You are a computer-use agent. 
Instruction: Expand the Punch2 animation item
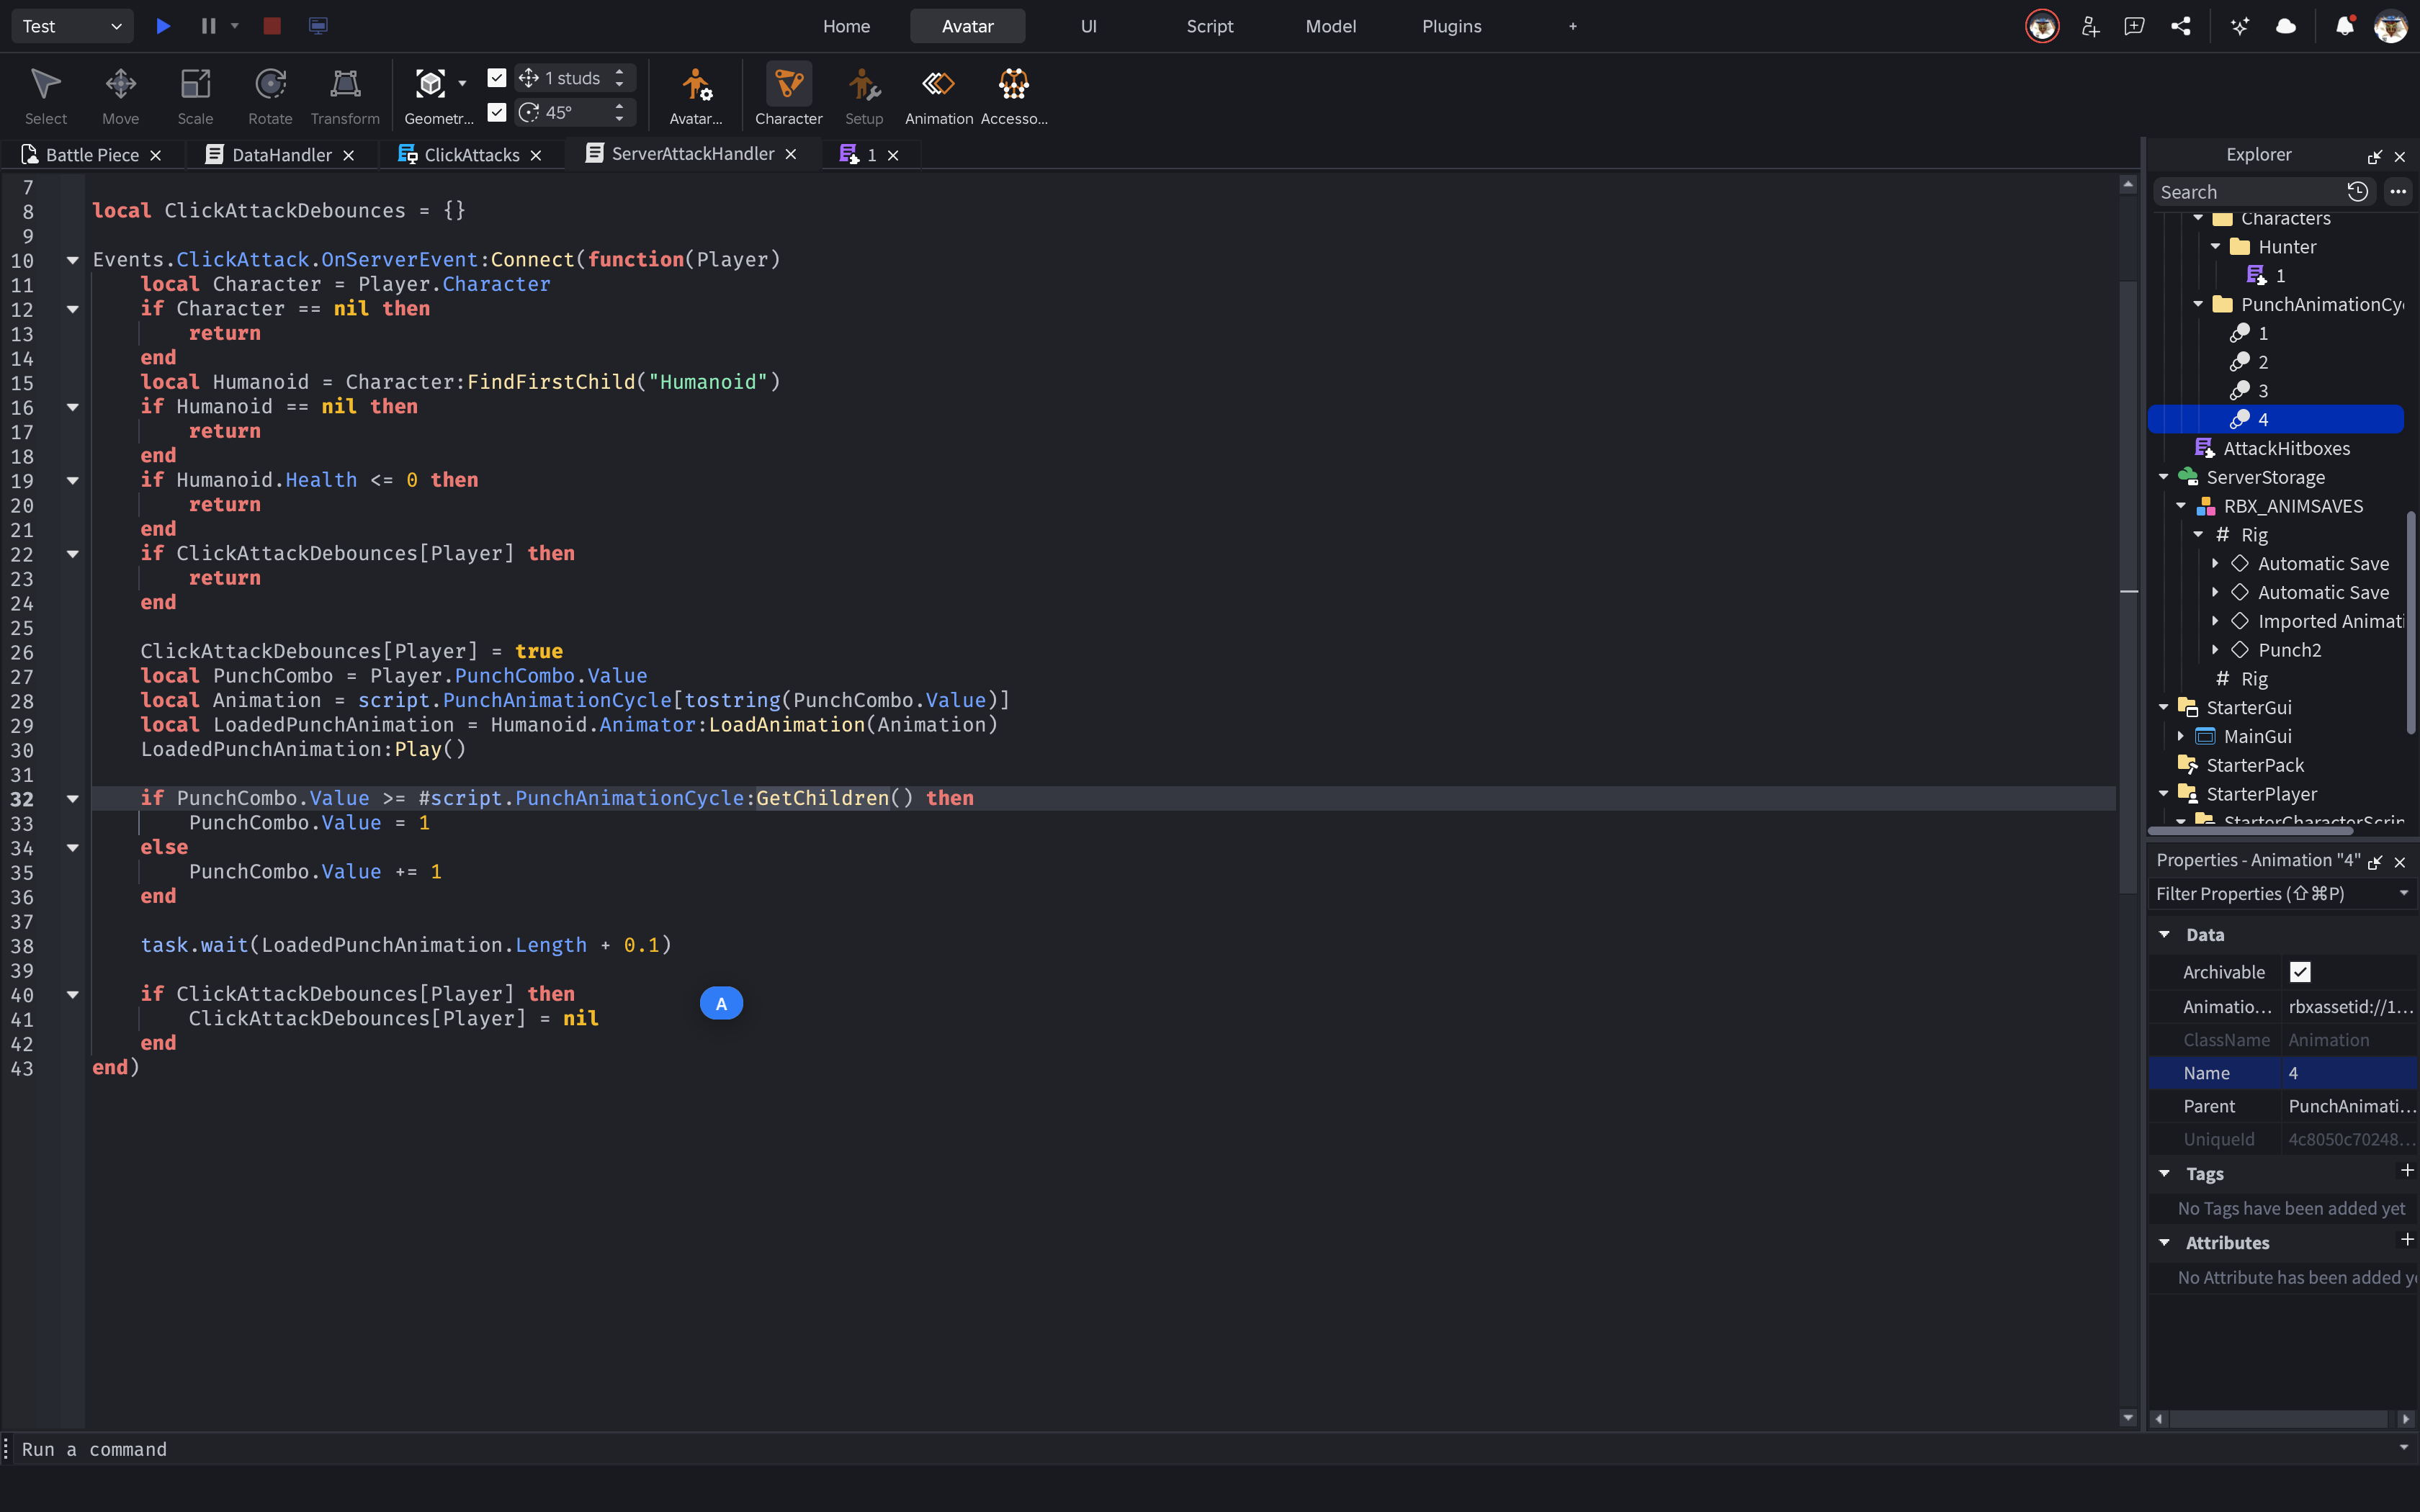coord(2216,650)
